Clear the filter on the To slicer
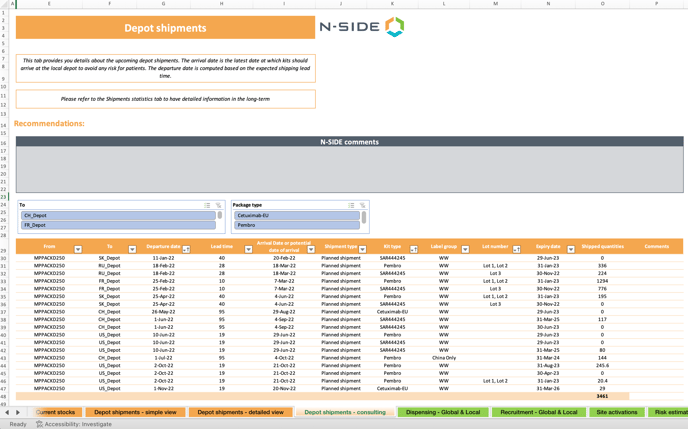The image size is (688, 429). point(219,205)
